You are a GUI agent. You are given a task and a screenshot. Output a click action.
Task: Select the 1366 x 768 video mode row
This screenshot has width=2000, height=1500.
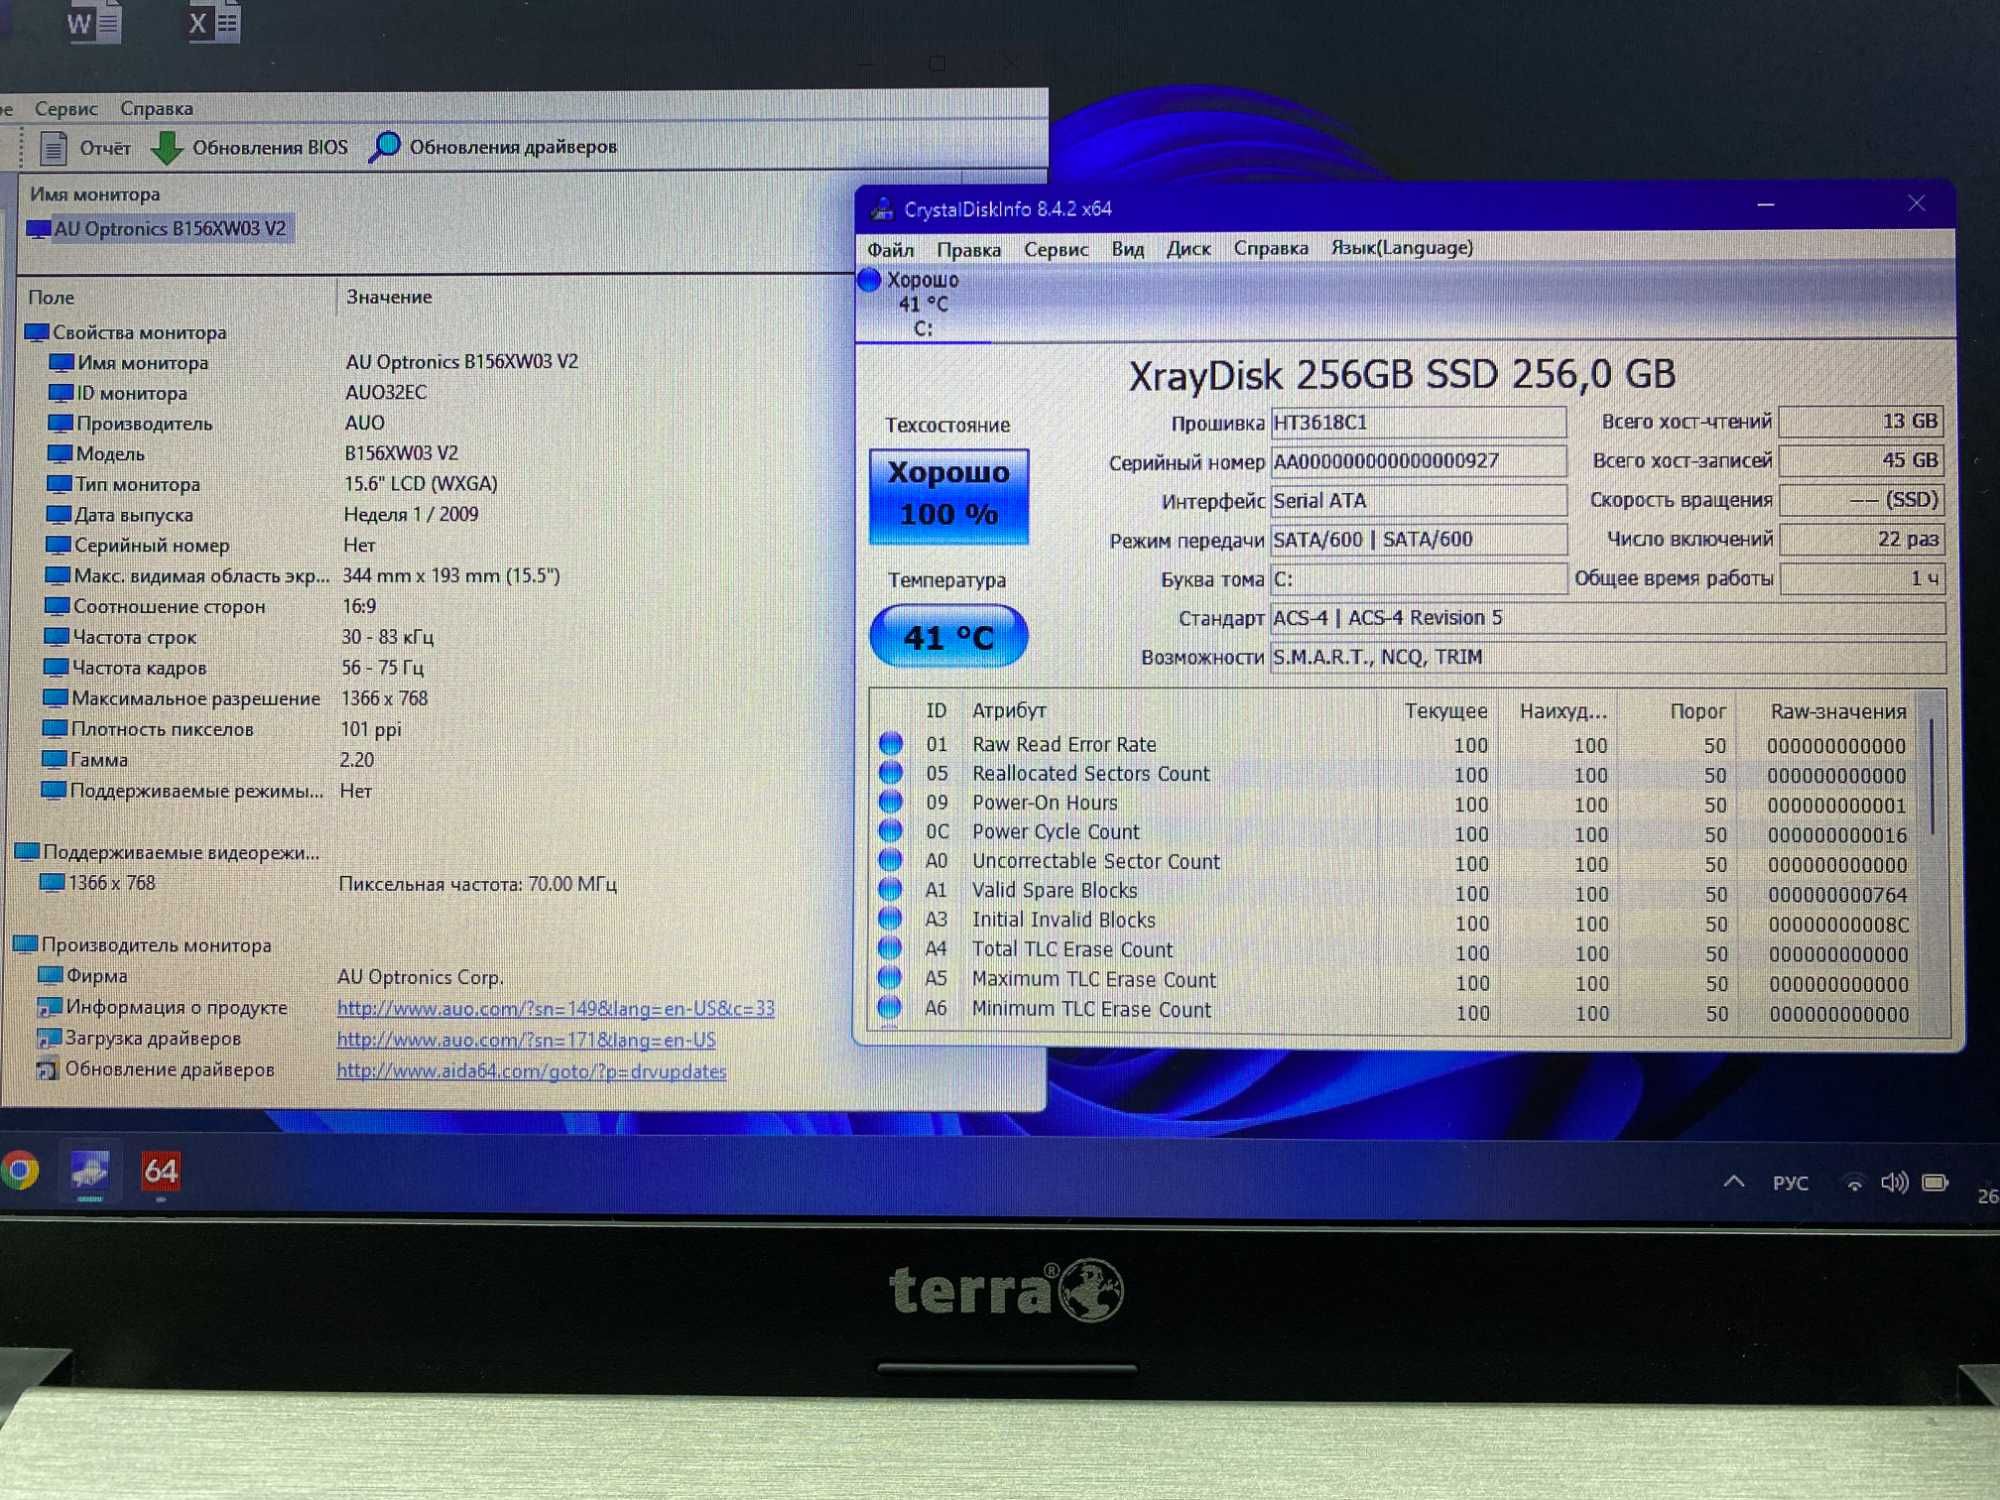tap(98, 884)
